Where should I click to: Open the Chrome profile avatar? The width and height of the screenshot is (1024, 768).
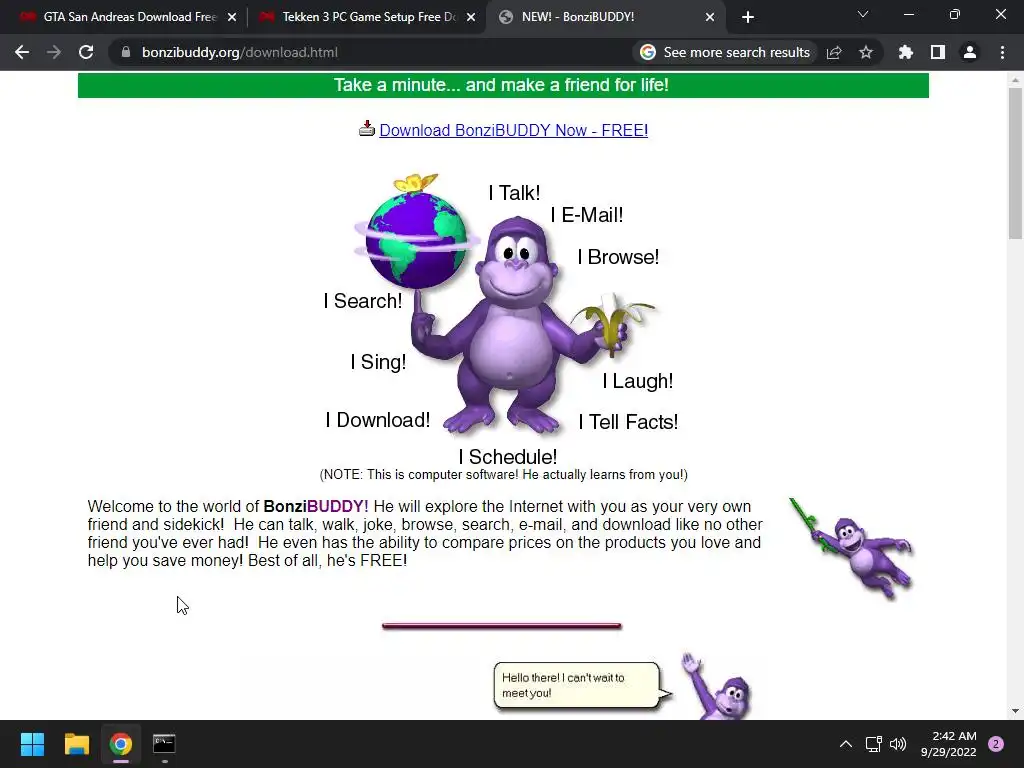click(x=970, y=52)
